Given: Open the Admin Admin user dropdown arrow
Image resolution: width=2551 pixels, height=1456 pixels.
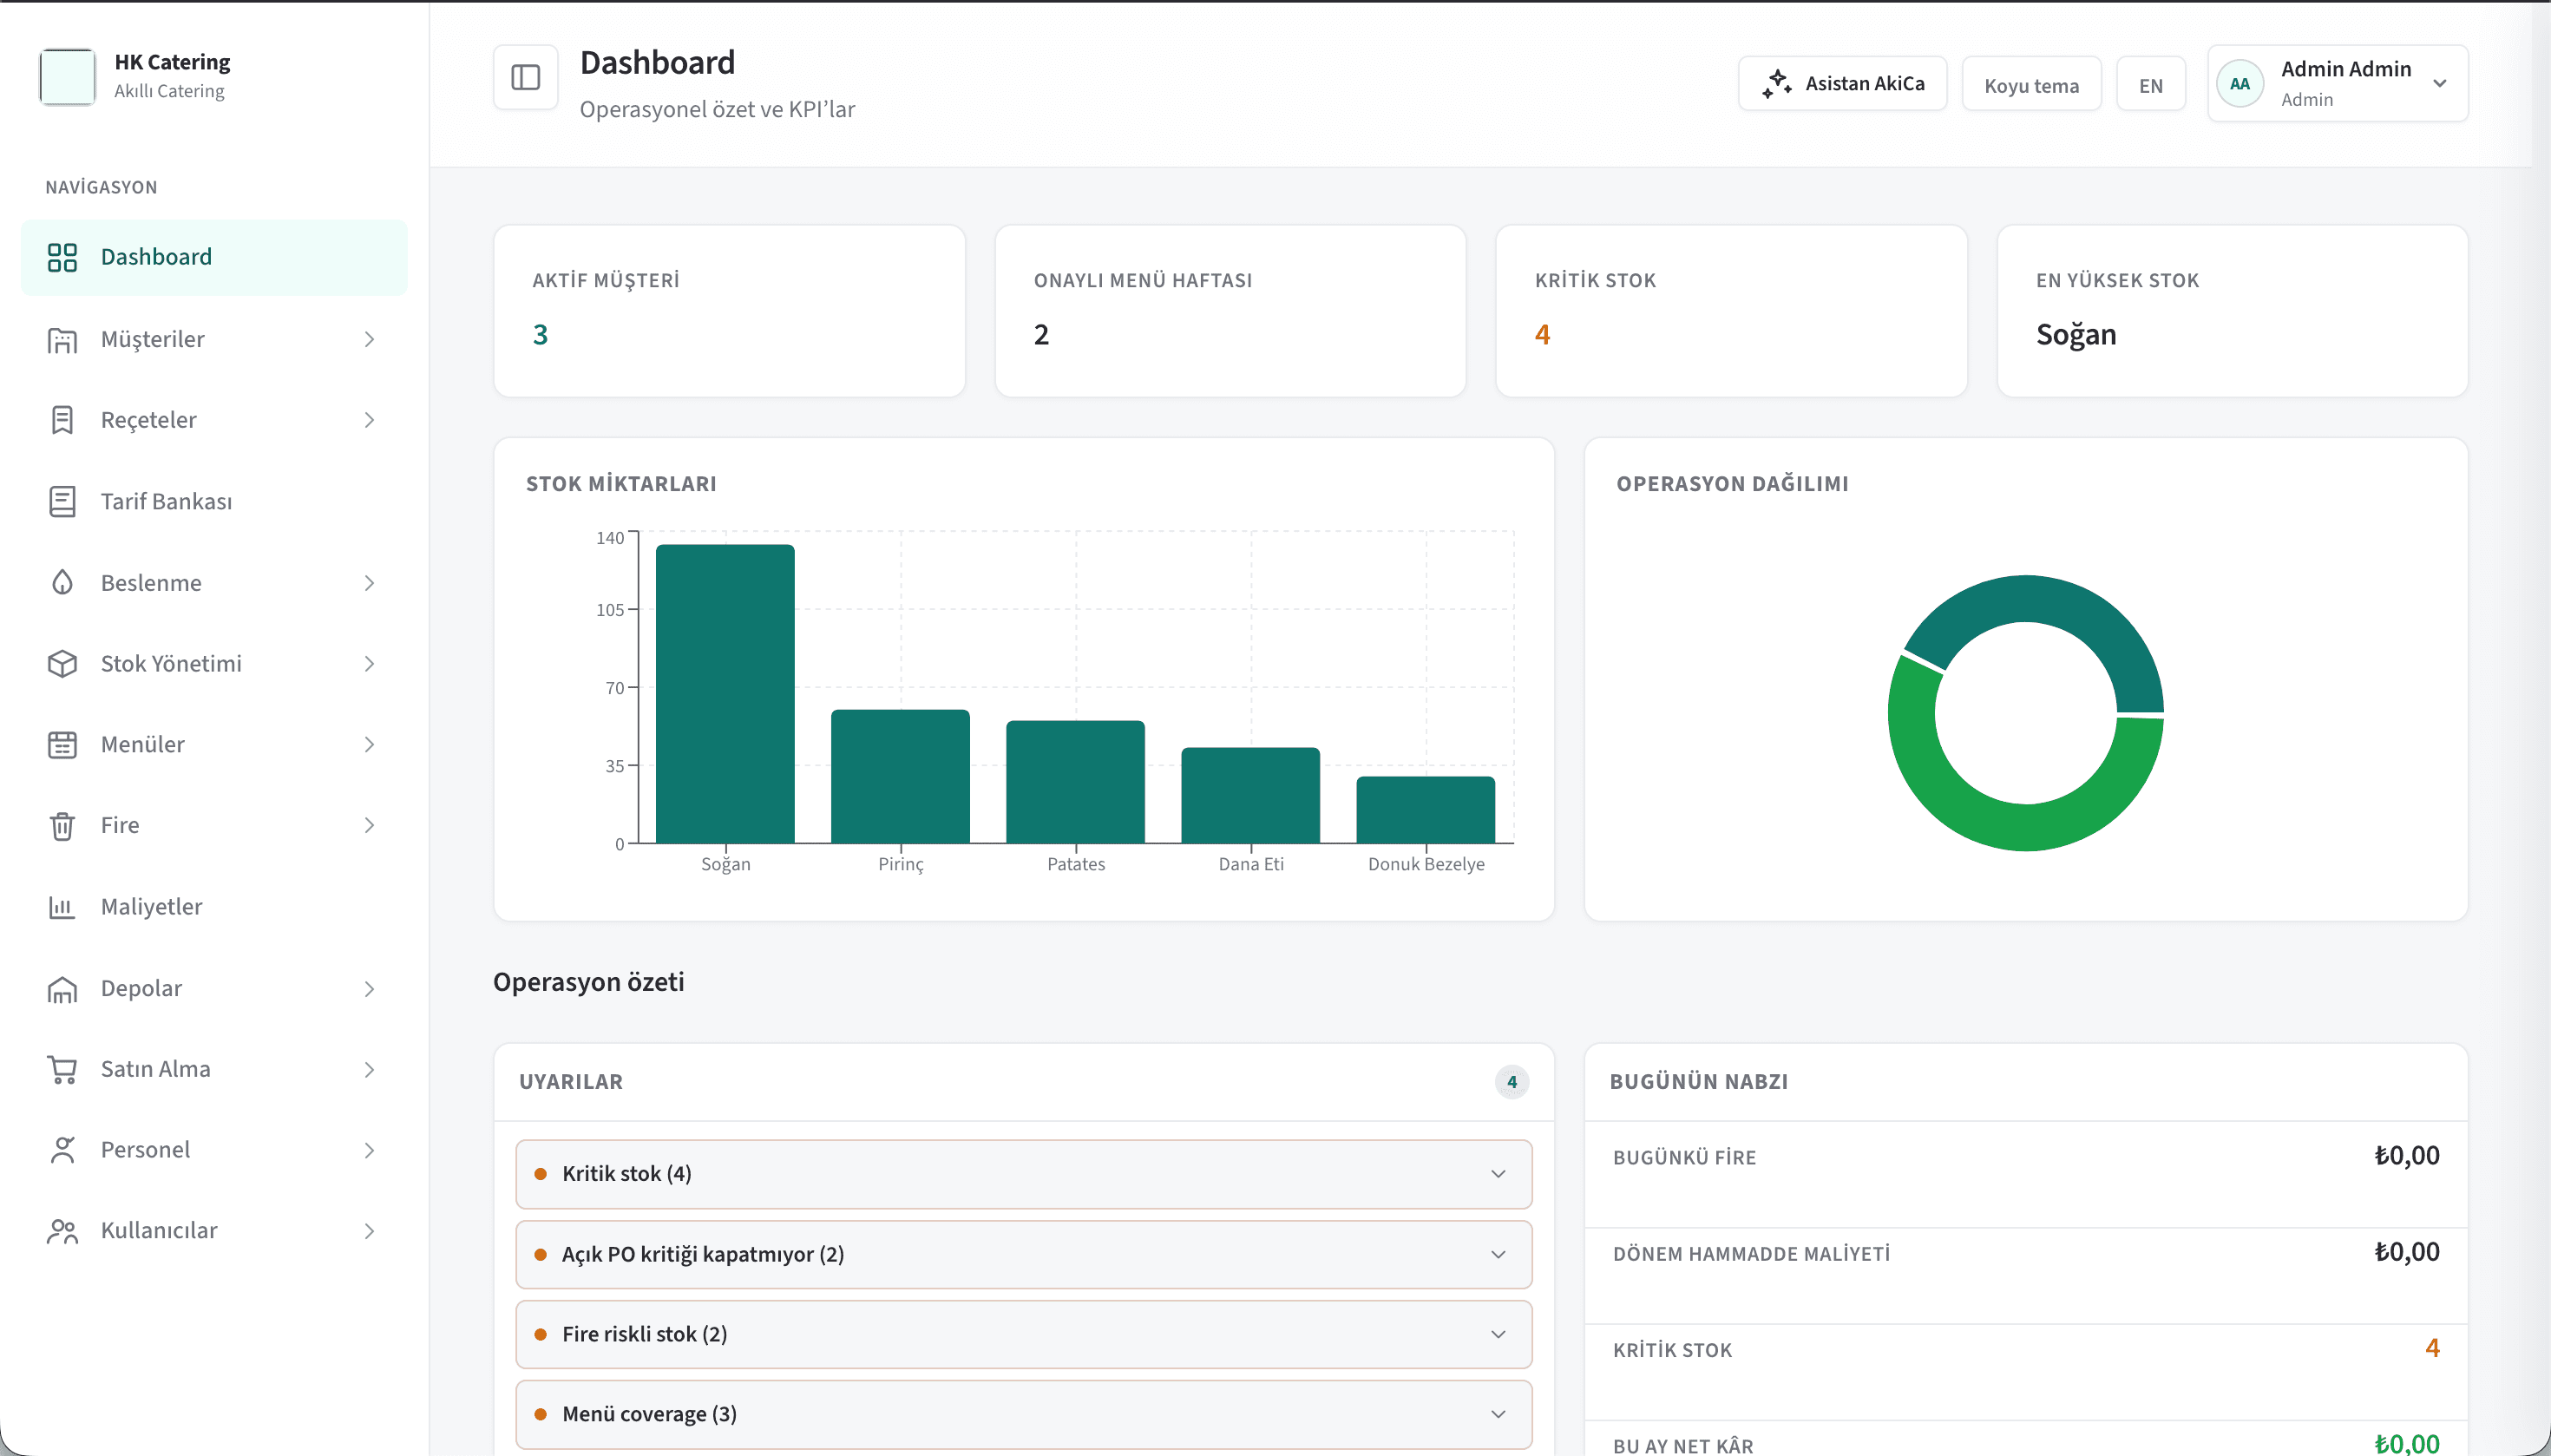Looking at the screenshot, I should click(2439, 84).
